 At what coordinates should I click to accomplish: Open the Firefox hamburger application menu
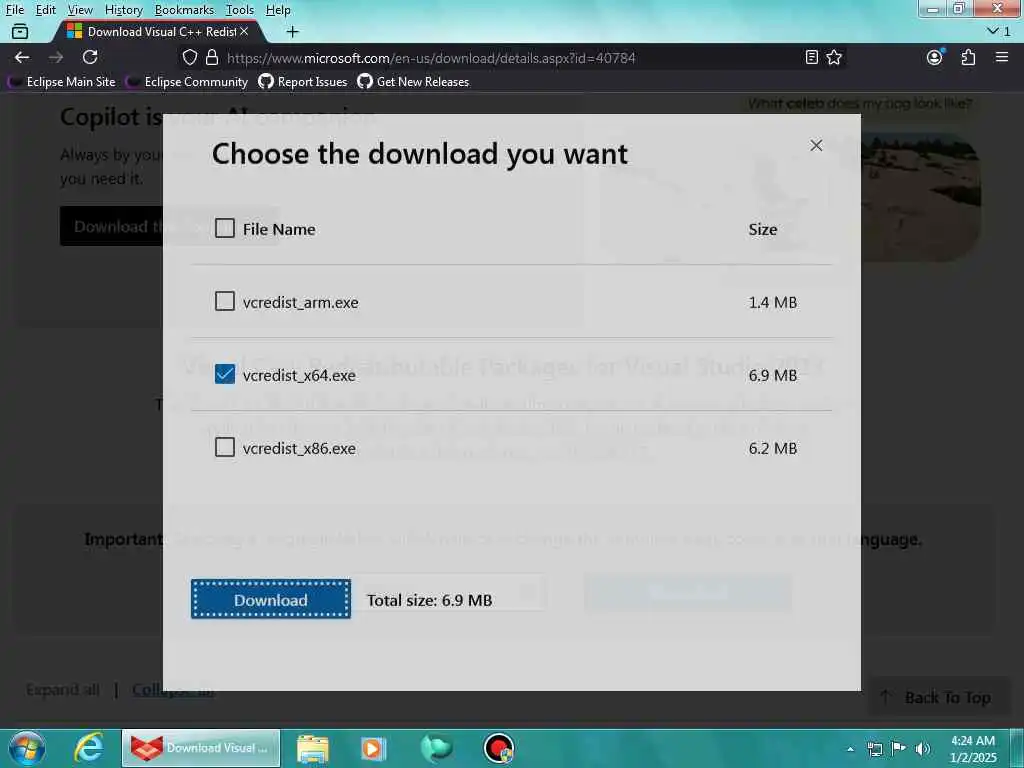tap(1002, 57)
